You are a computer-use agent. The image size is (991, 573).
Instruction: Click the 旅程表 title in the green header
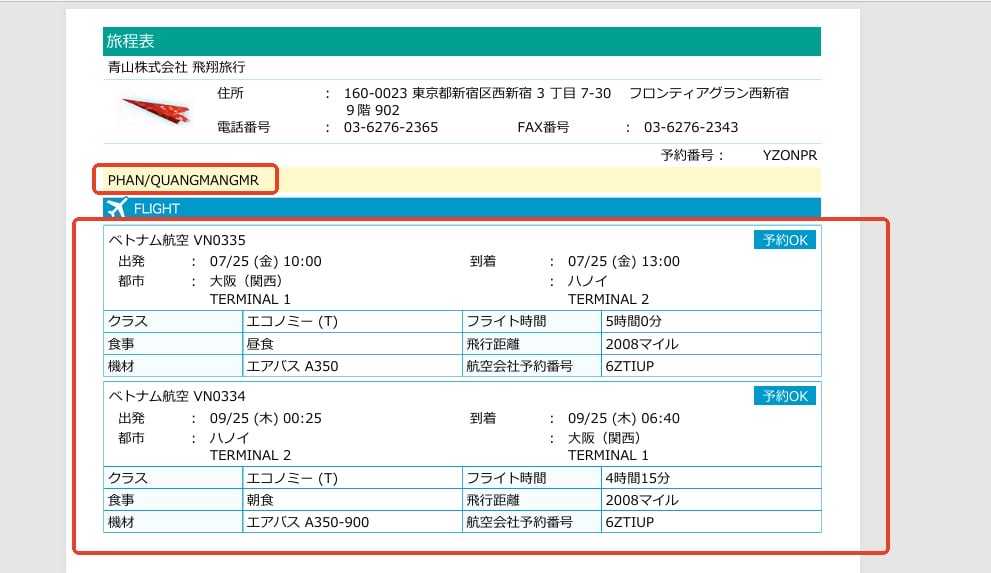[130, 41]
